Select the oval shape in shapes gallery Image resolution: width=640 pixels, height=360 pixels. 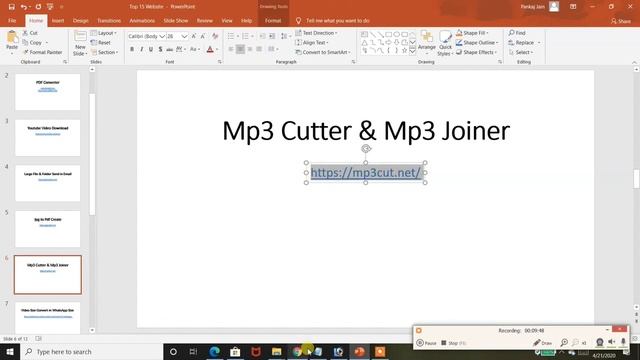(x=396, y=34)
